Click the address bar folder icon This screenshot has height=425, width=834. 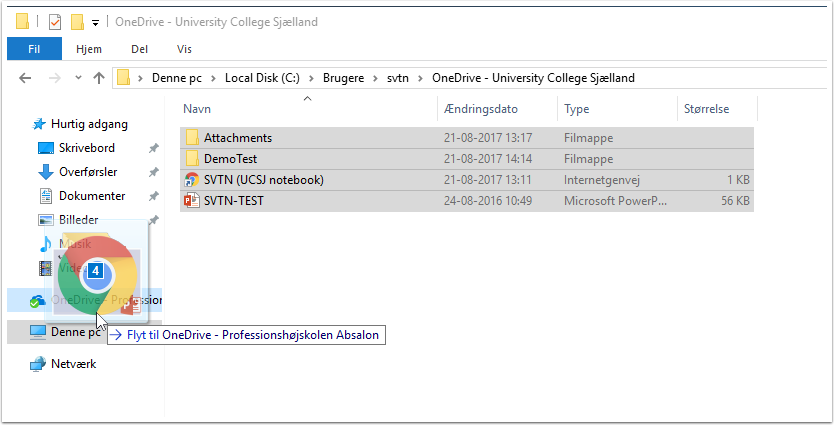[123, 78]
